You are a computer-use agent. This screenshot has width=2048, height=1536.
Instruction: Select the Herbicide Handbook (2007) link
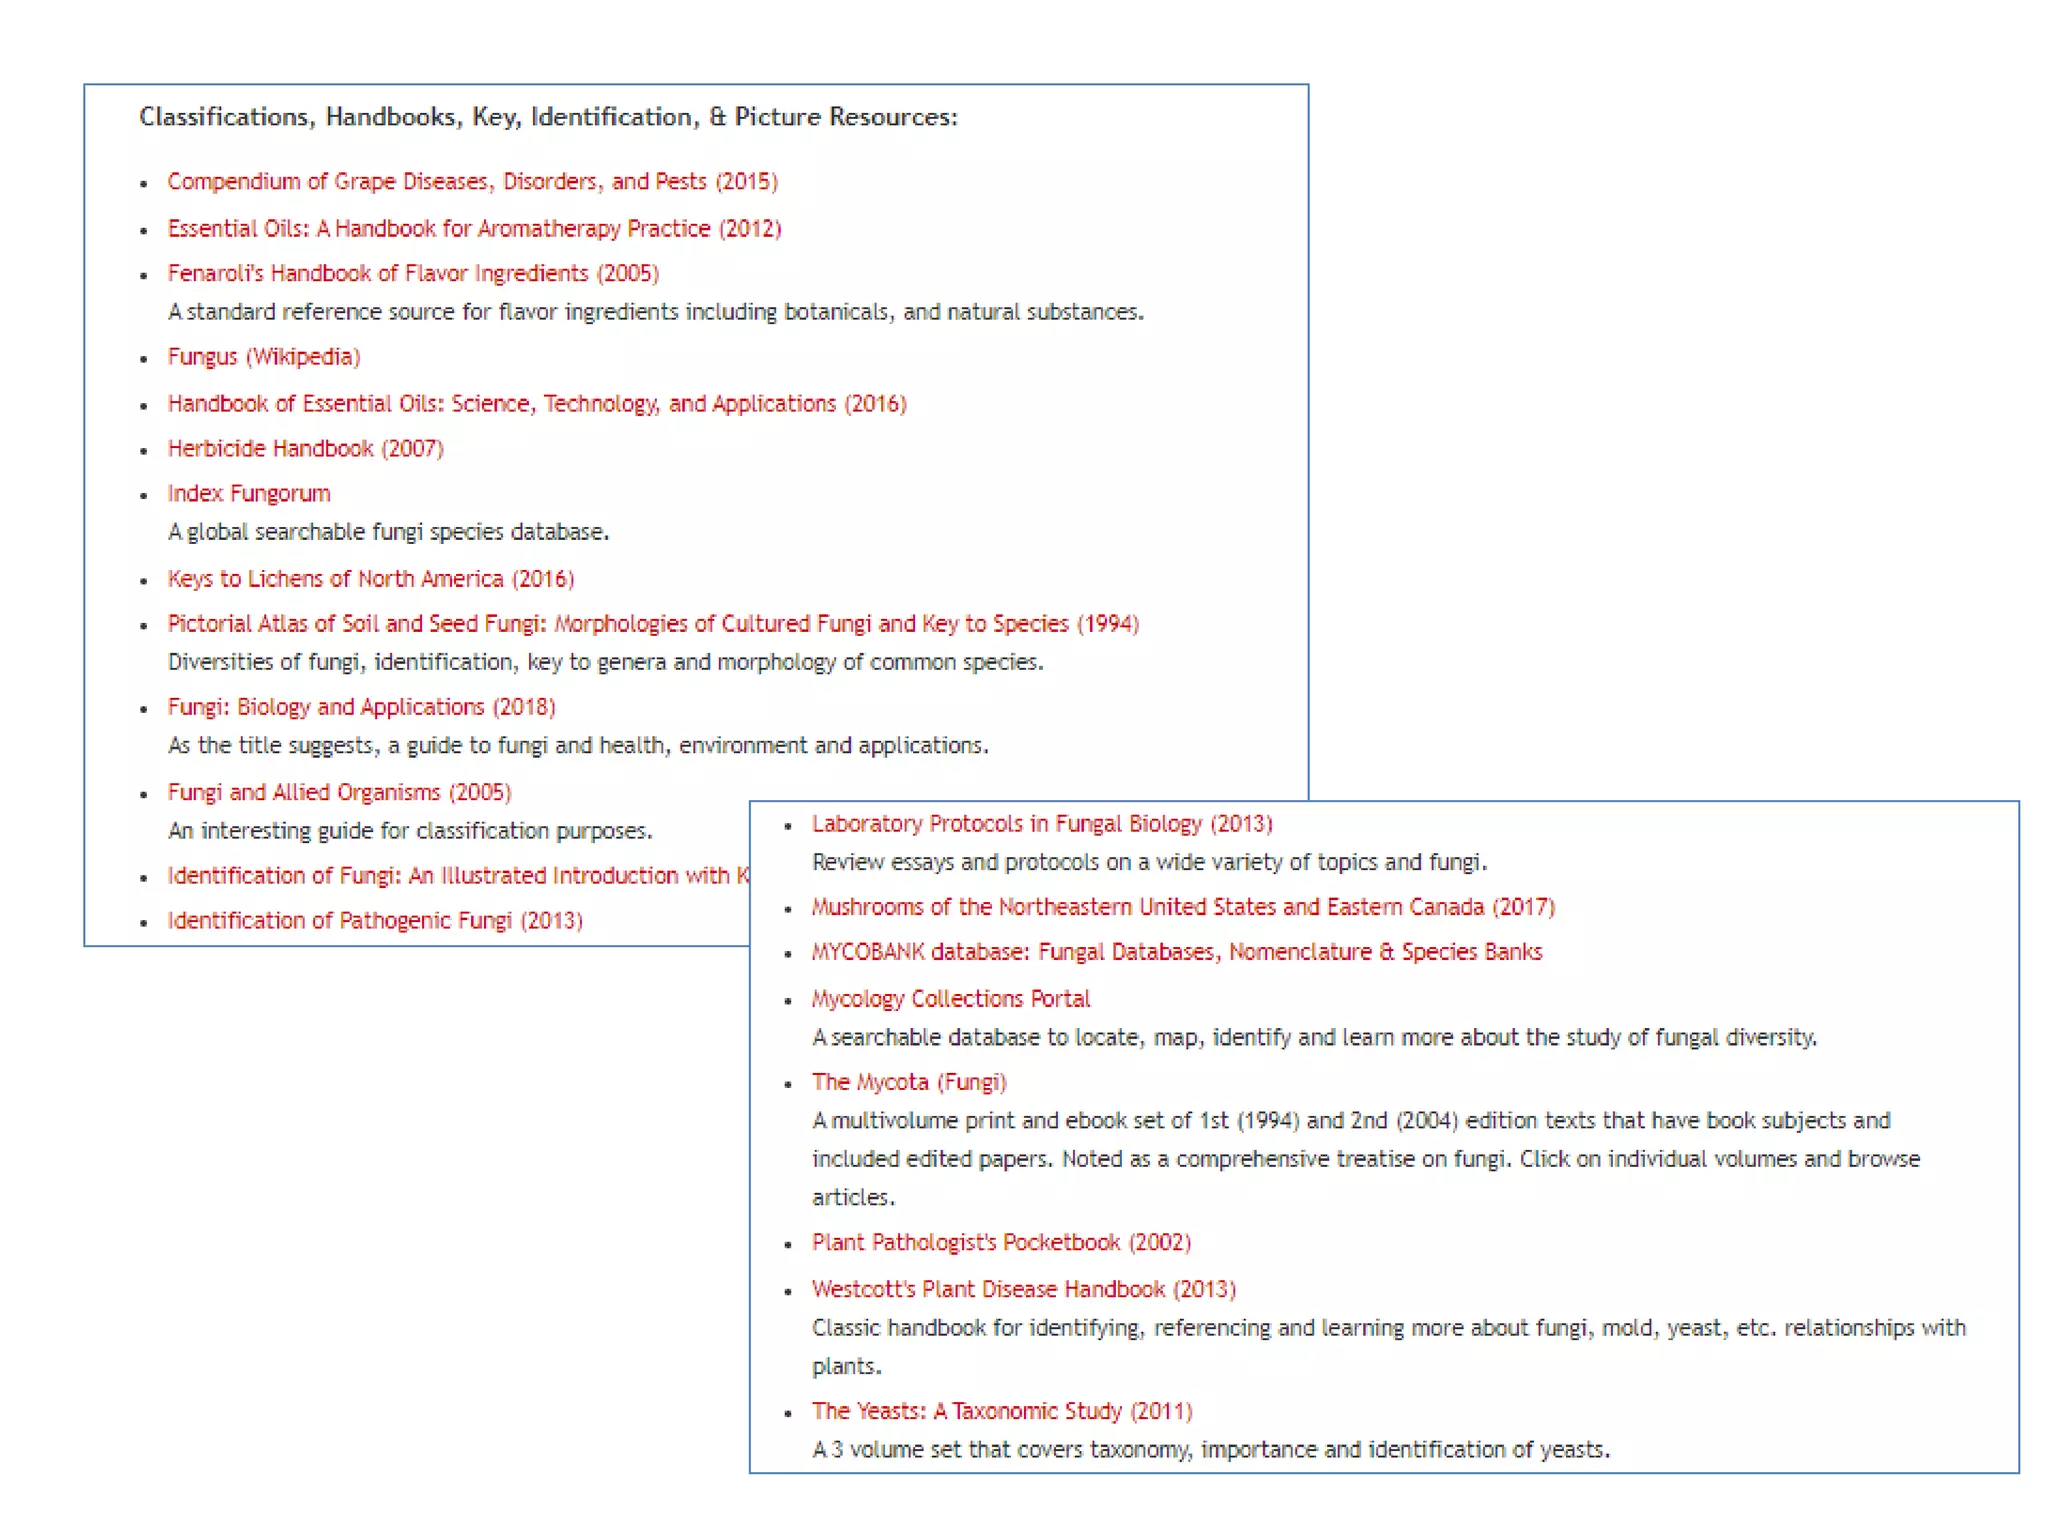(x=305, y=448)
